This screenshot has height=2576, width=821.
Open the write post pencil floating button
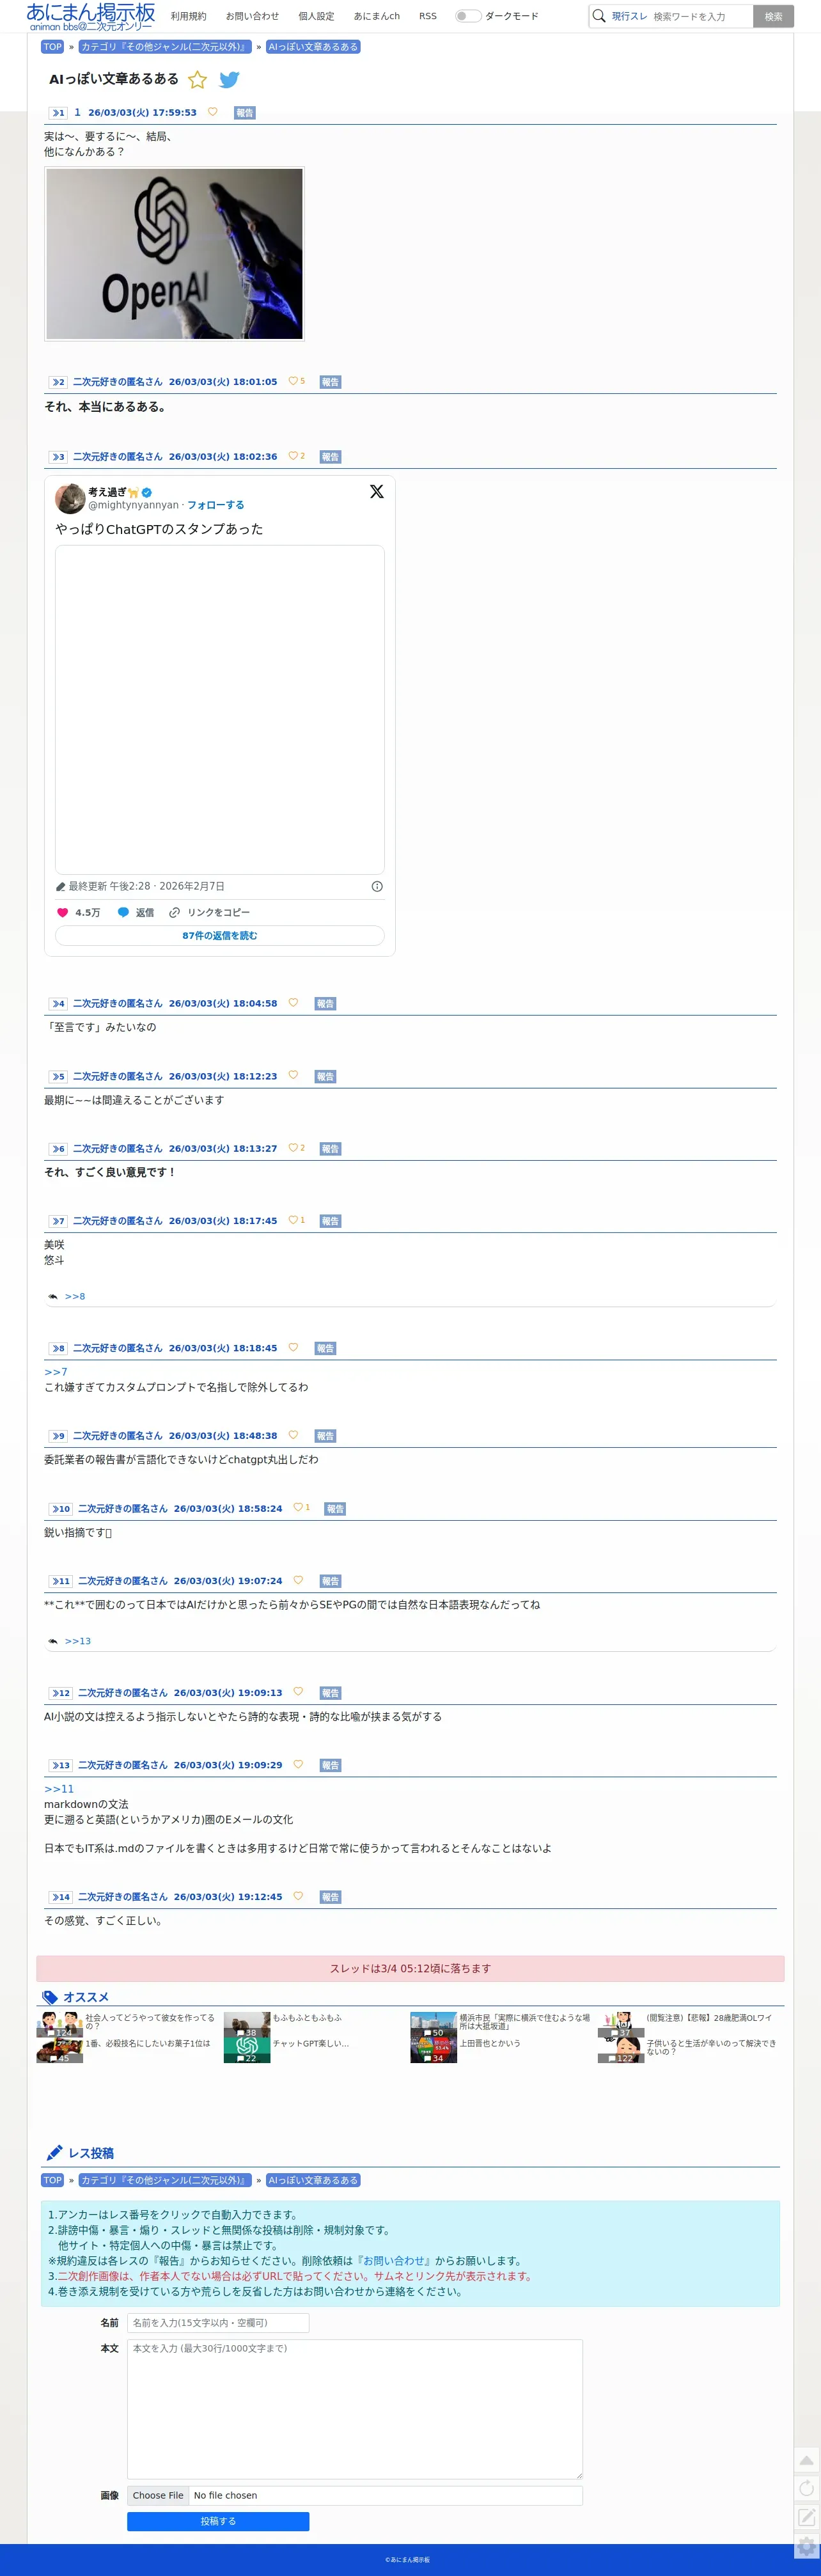(806, 2517)
